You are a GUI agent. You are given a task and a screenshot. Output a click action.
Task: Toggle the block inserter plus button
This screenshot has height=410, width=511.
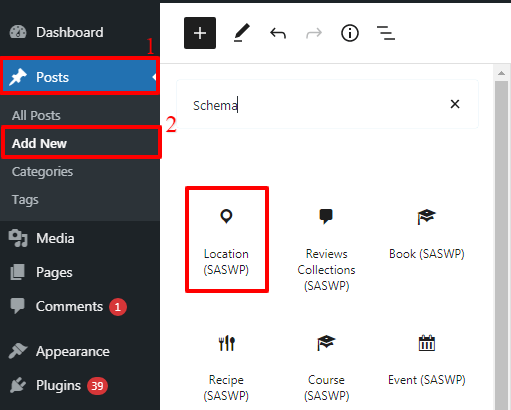pyautogui.click(x=200, y=33)
